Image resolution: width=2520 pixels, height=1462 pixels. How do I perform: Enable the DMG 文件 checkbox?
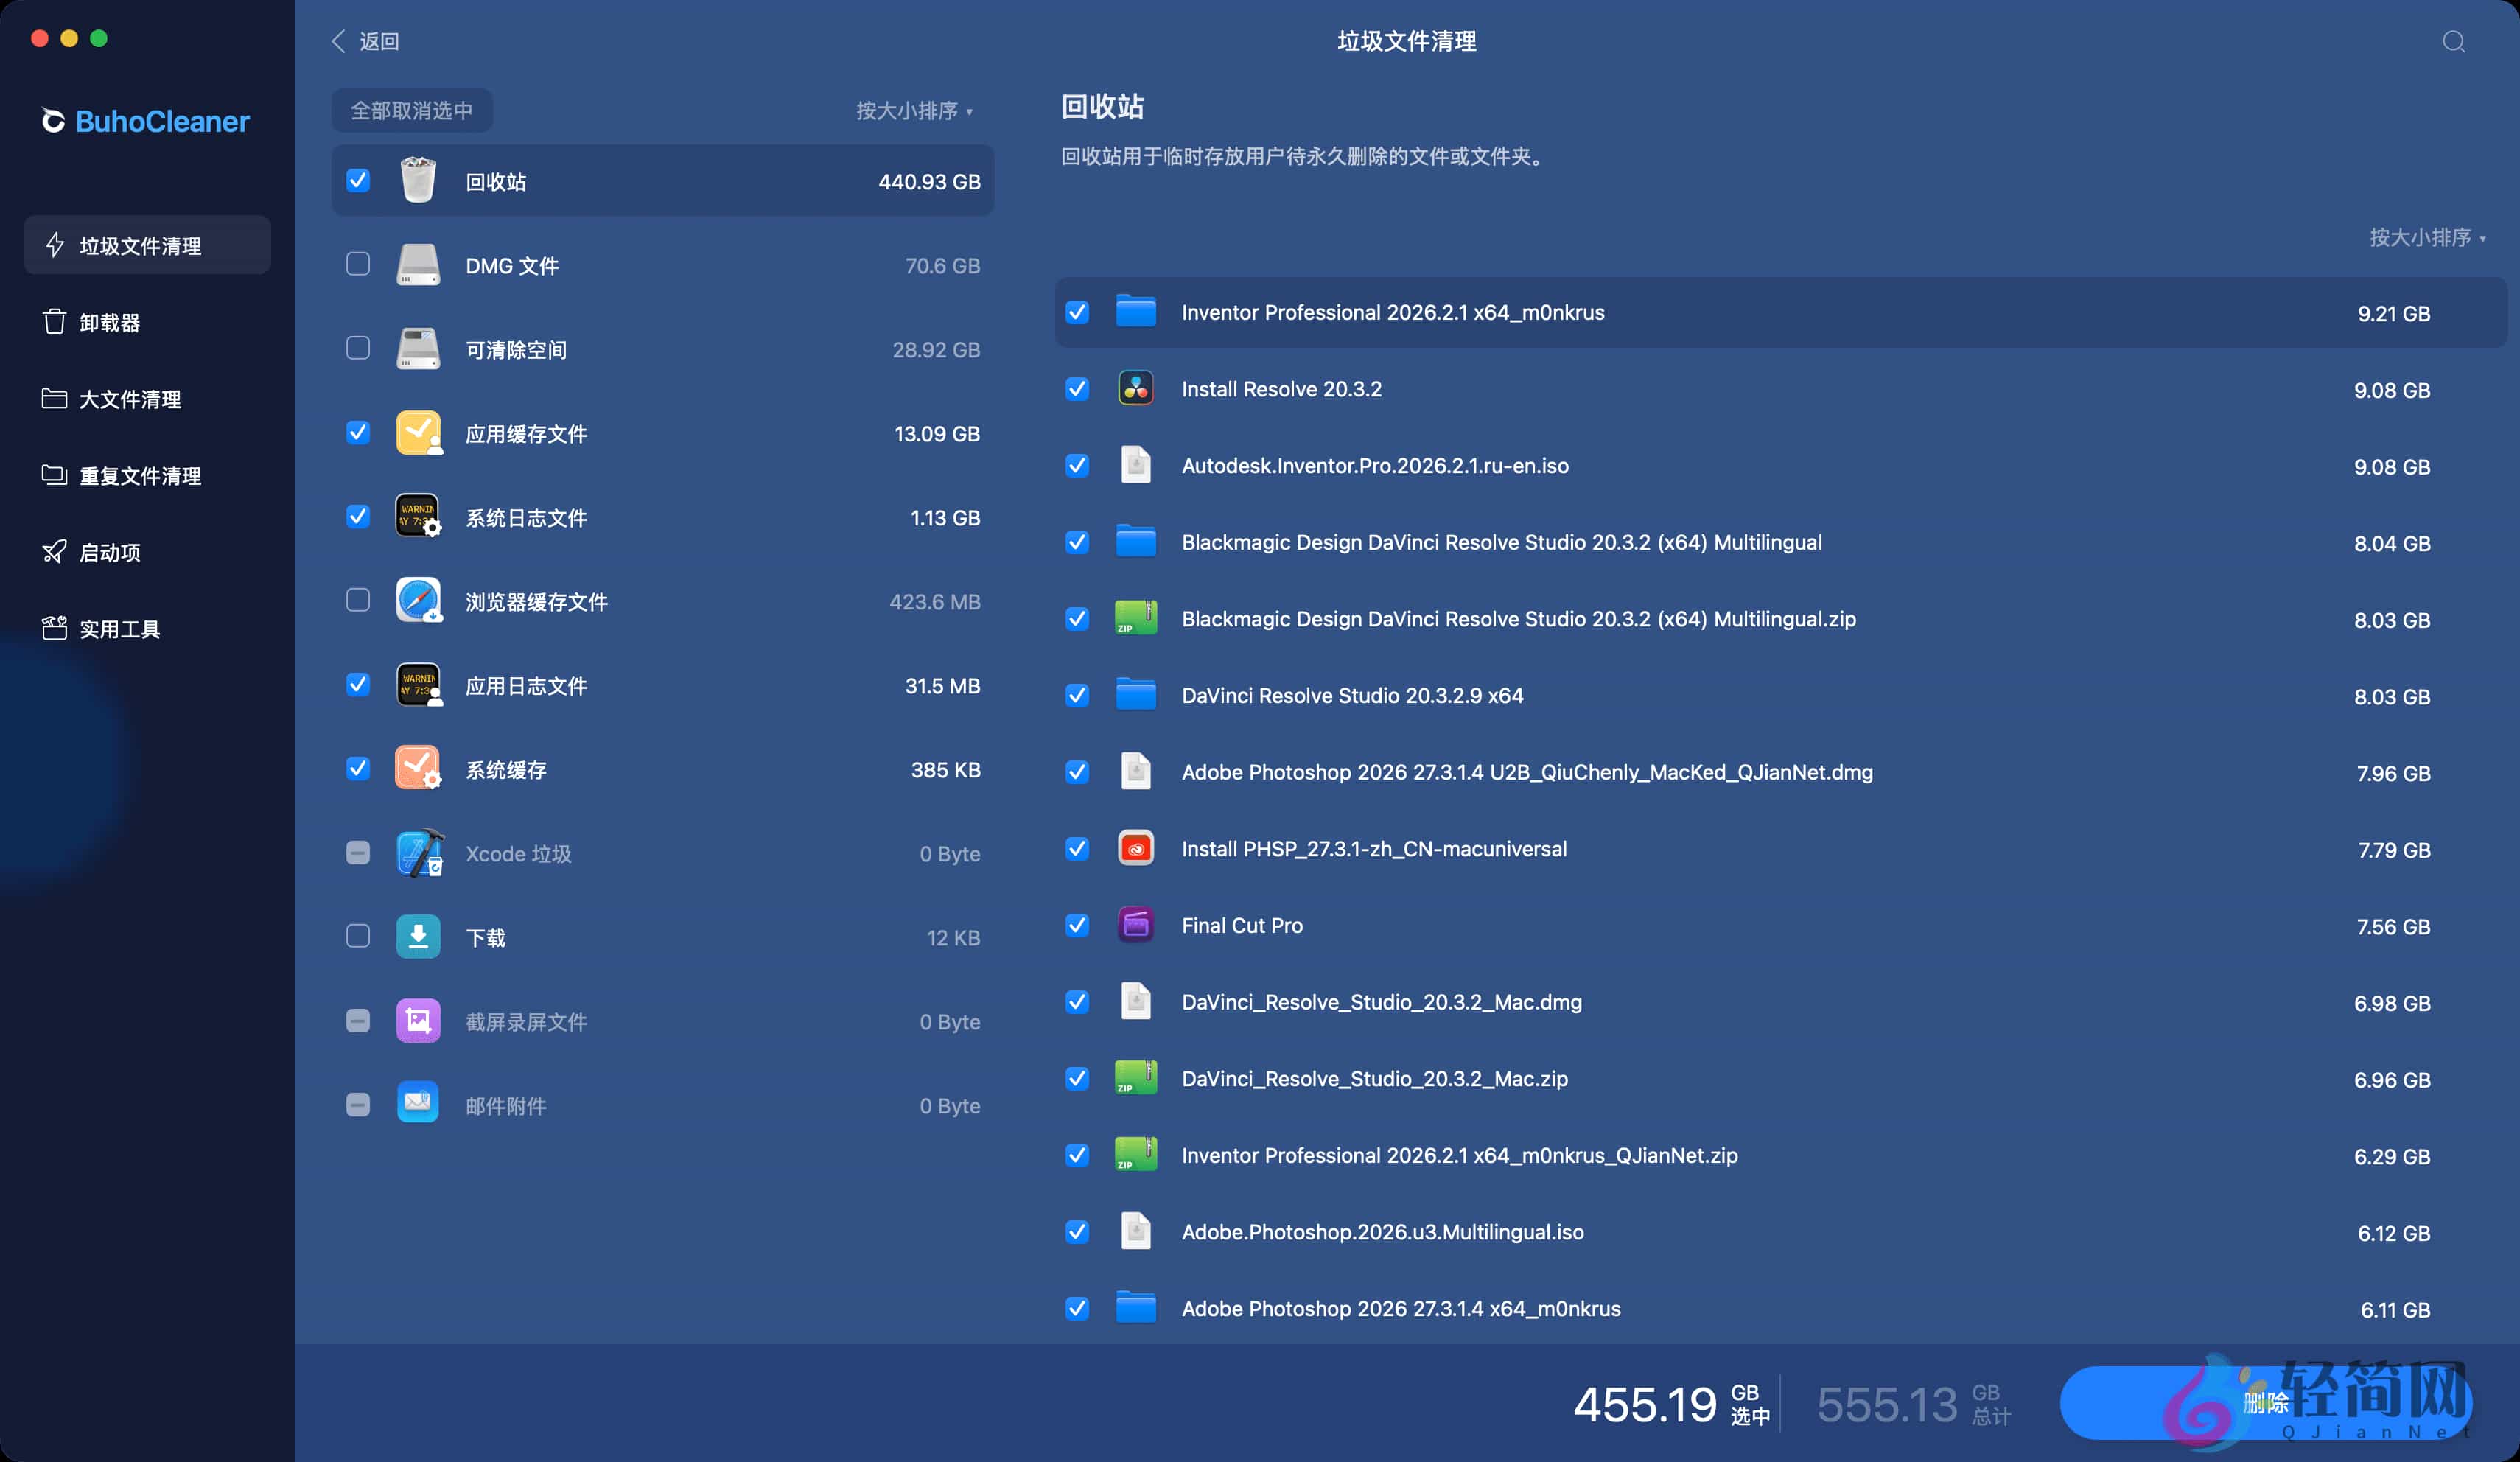click(358, 264)
